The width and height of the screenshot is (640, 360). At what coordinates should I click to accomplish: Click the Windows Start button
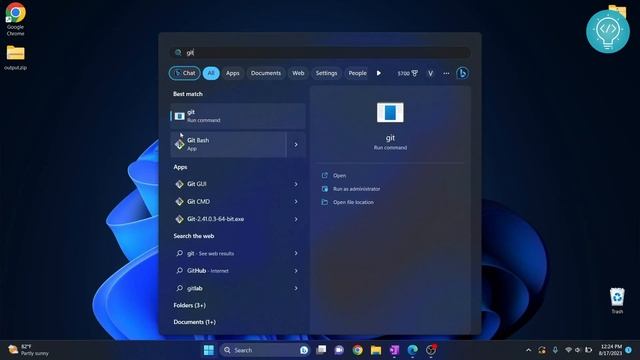(x=208, y=350)
